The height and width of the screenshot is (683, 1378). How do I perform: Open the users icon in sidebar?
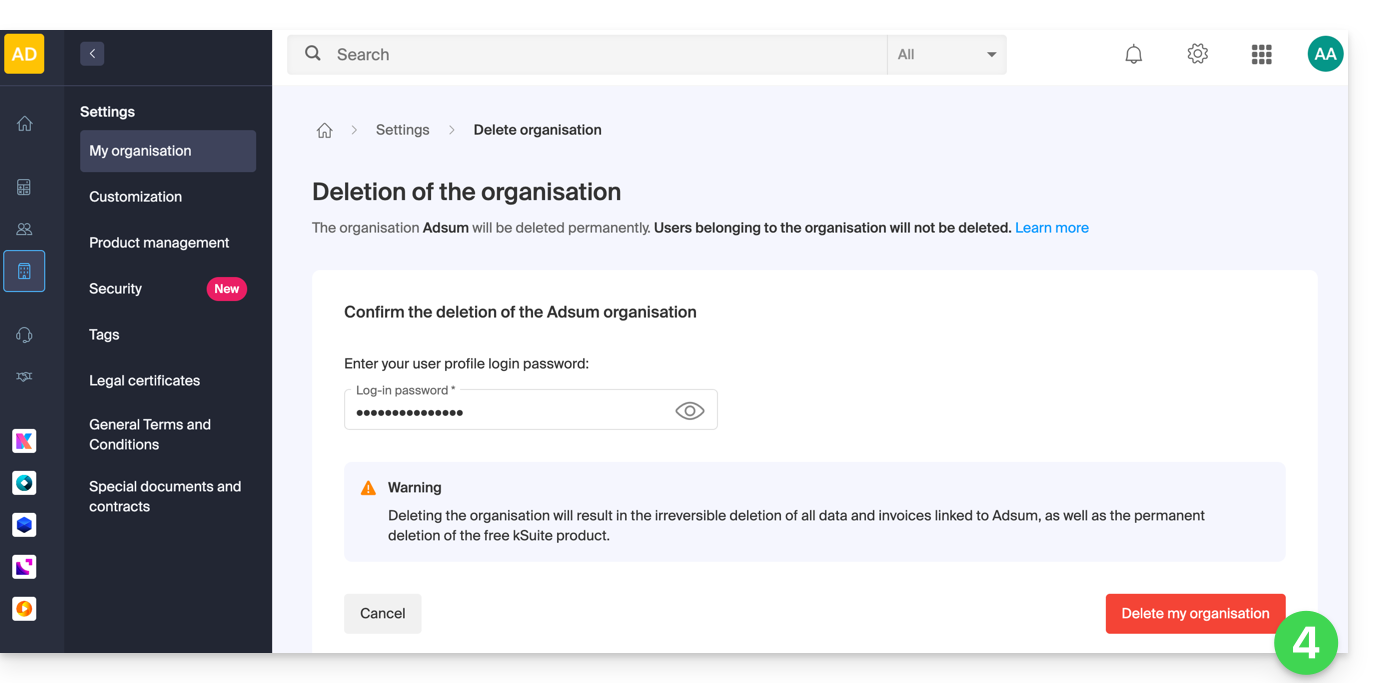tap(24, 229)
